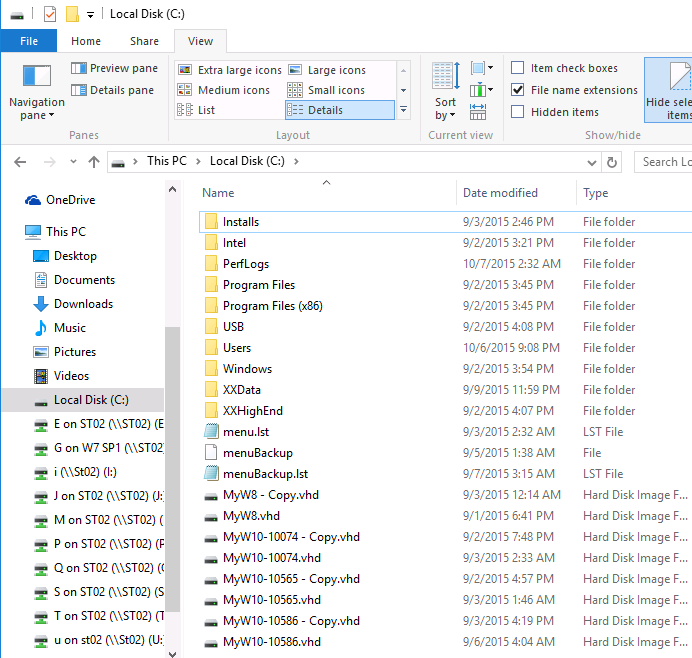Select the MyW8.vhd disk image

(x=242, y=515)
